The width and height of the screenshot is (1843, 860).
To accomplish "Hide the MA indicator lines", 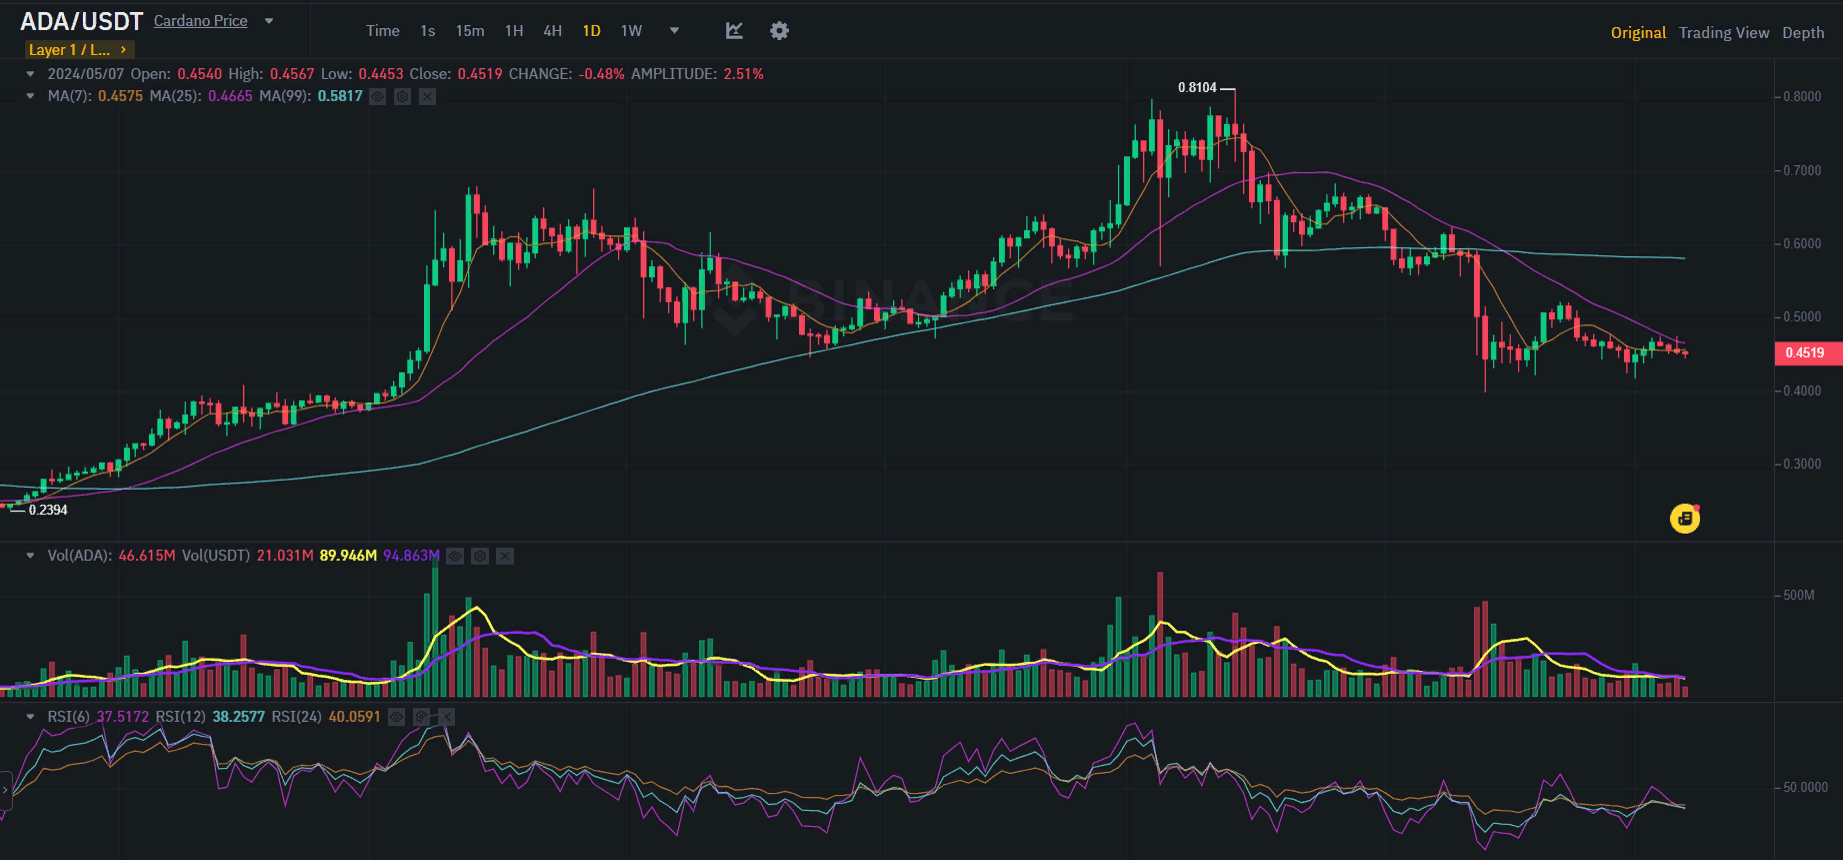I will (x=377, y=97).
